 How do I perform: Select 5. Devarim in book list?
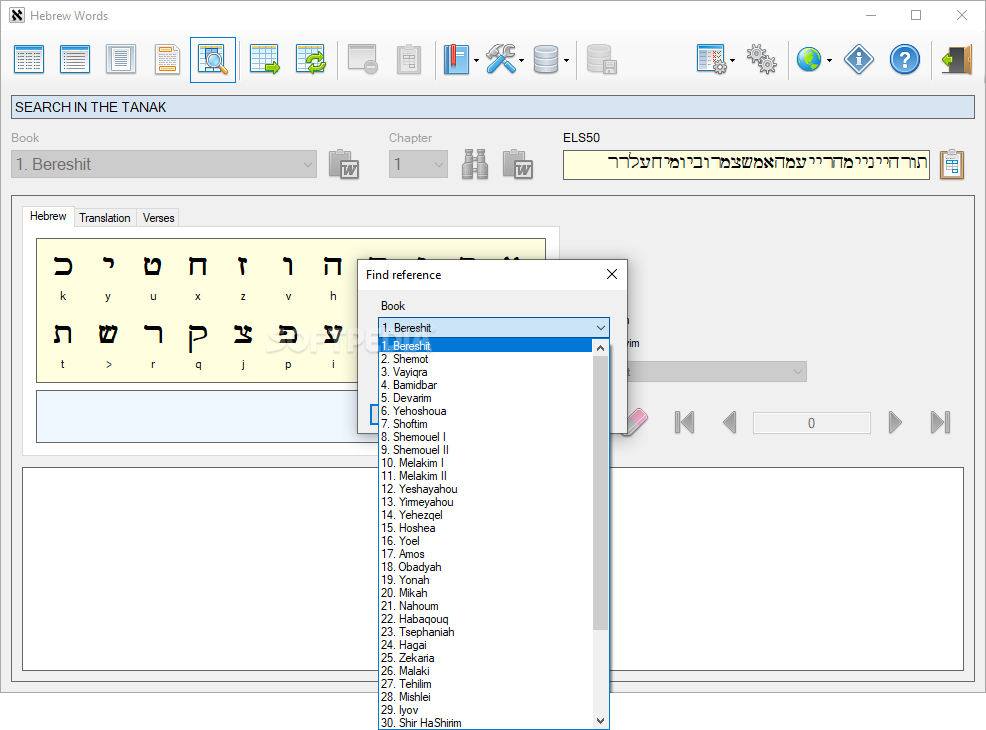click(485, 398)
